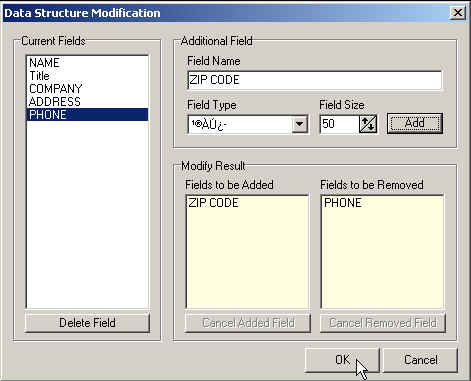Close the Data Structure Modification dialog

click(458, 13)
